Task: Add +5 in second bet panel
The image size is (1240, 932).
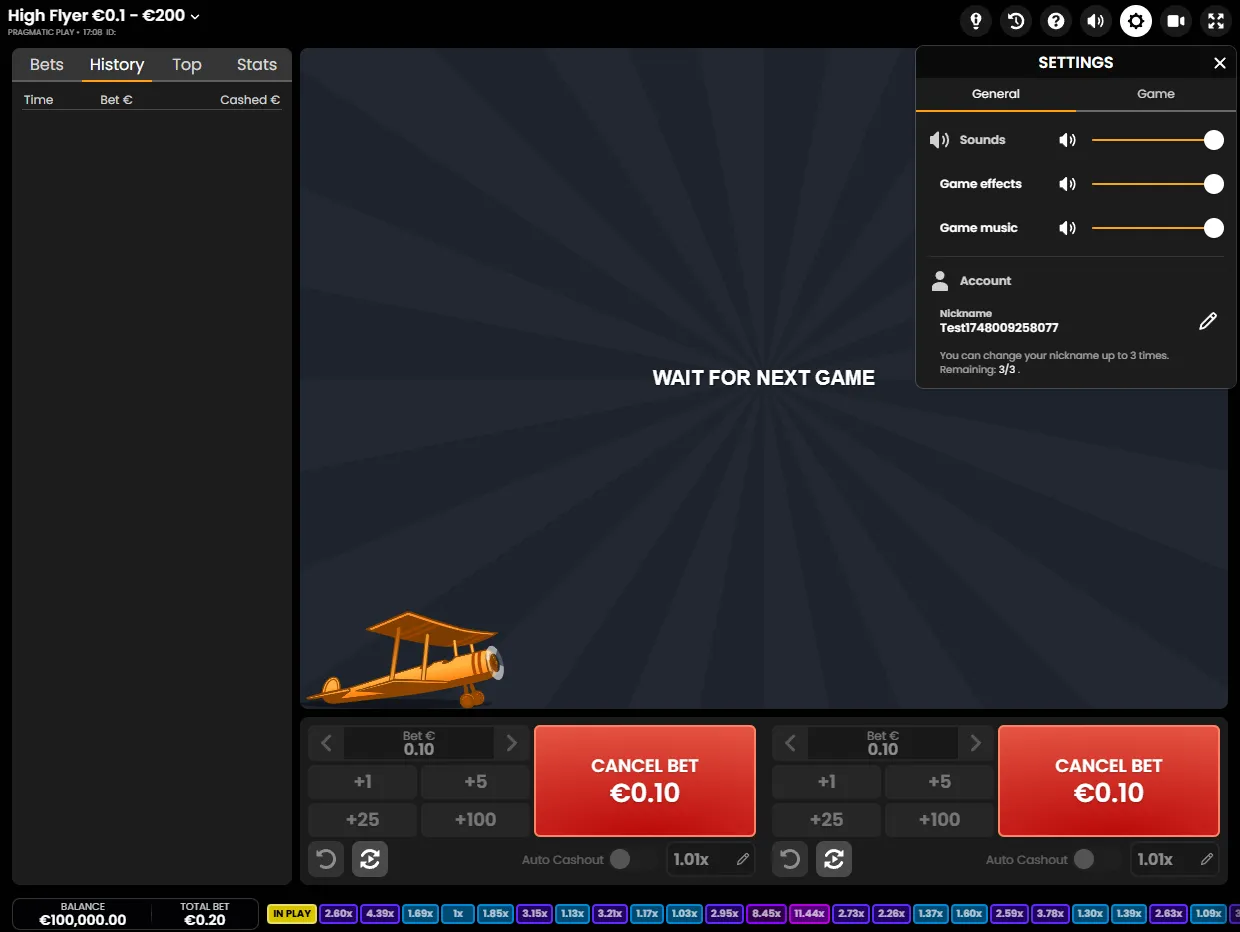Action: coord(939,782)
